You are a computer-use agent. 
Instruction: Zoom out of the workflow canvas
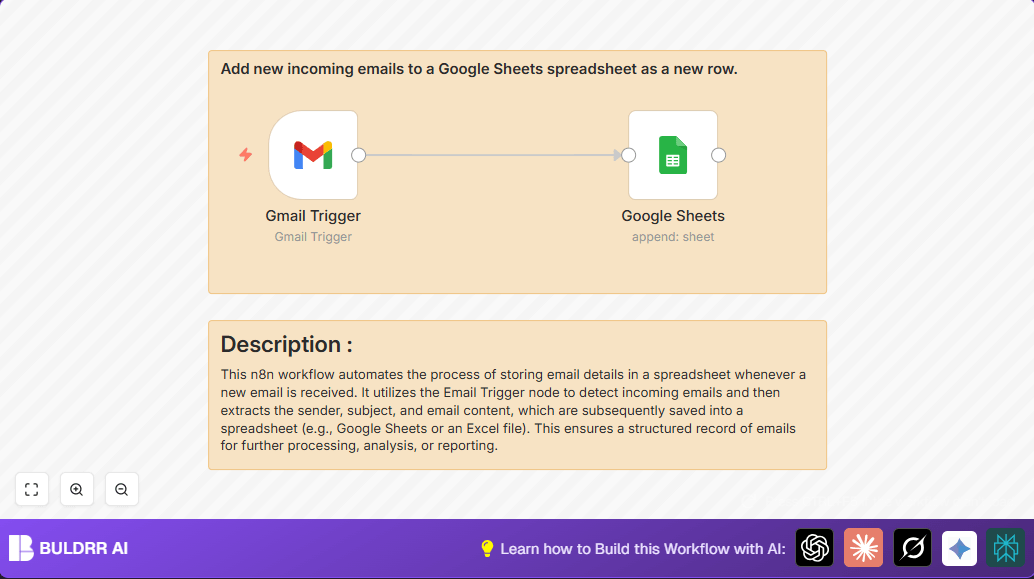[x=121, y=489]
